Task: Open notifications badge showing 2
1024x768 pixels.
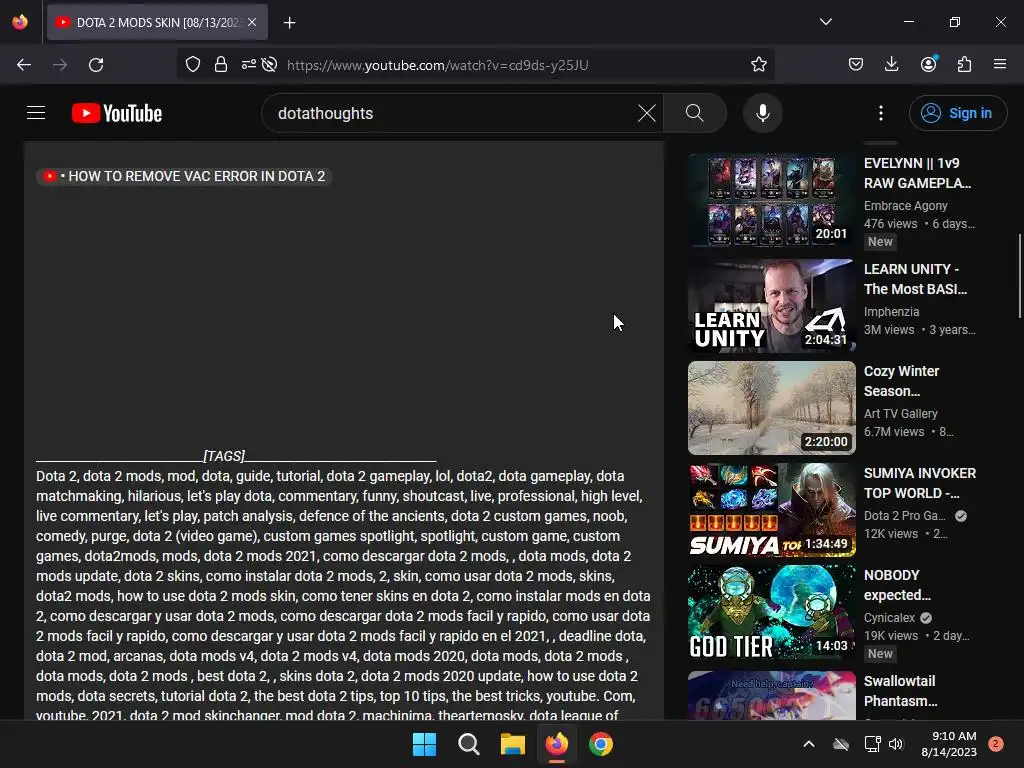Action: pyautogui.click(x=995, y=744)
